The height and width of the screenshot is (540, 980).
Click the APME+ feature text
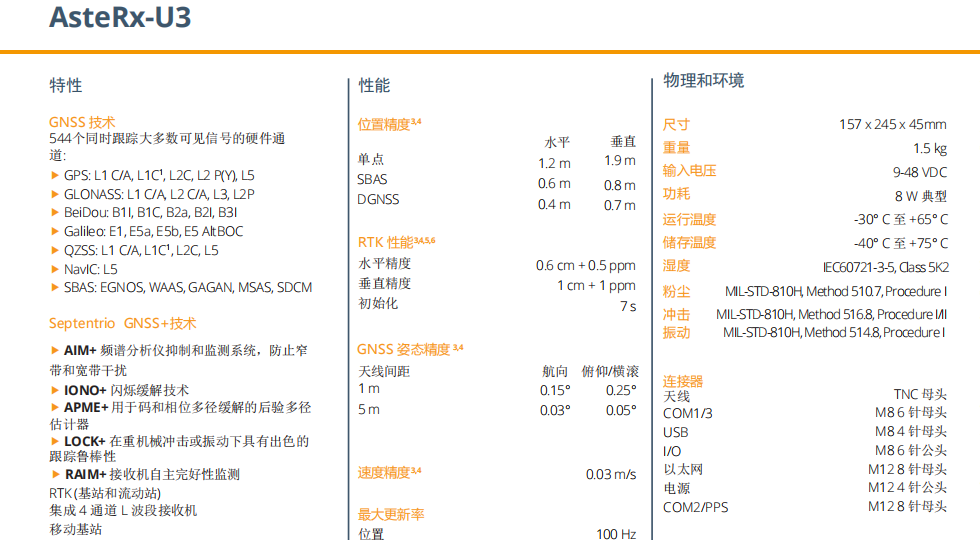[x=180, y=416]
